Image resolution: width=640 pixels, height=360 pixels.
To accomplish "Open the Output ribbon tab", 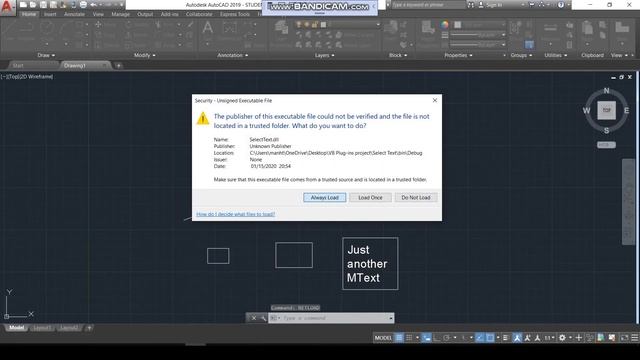I will pos(145,14).
